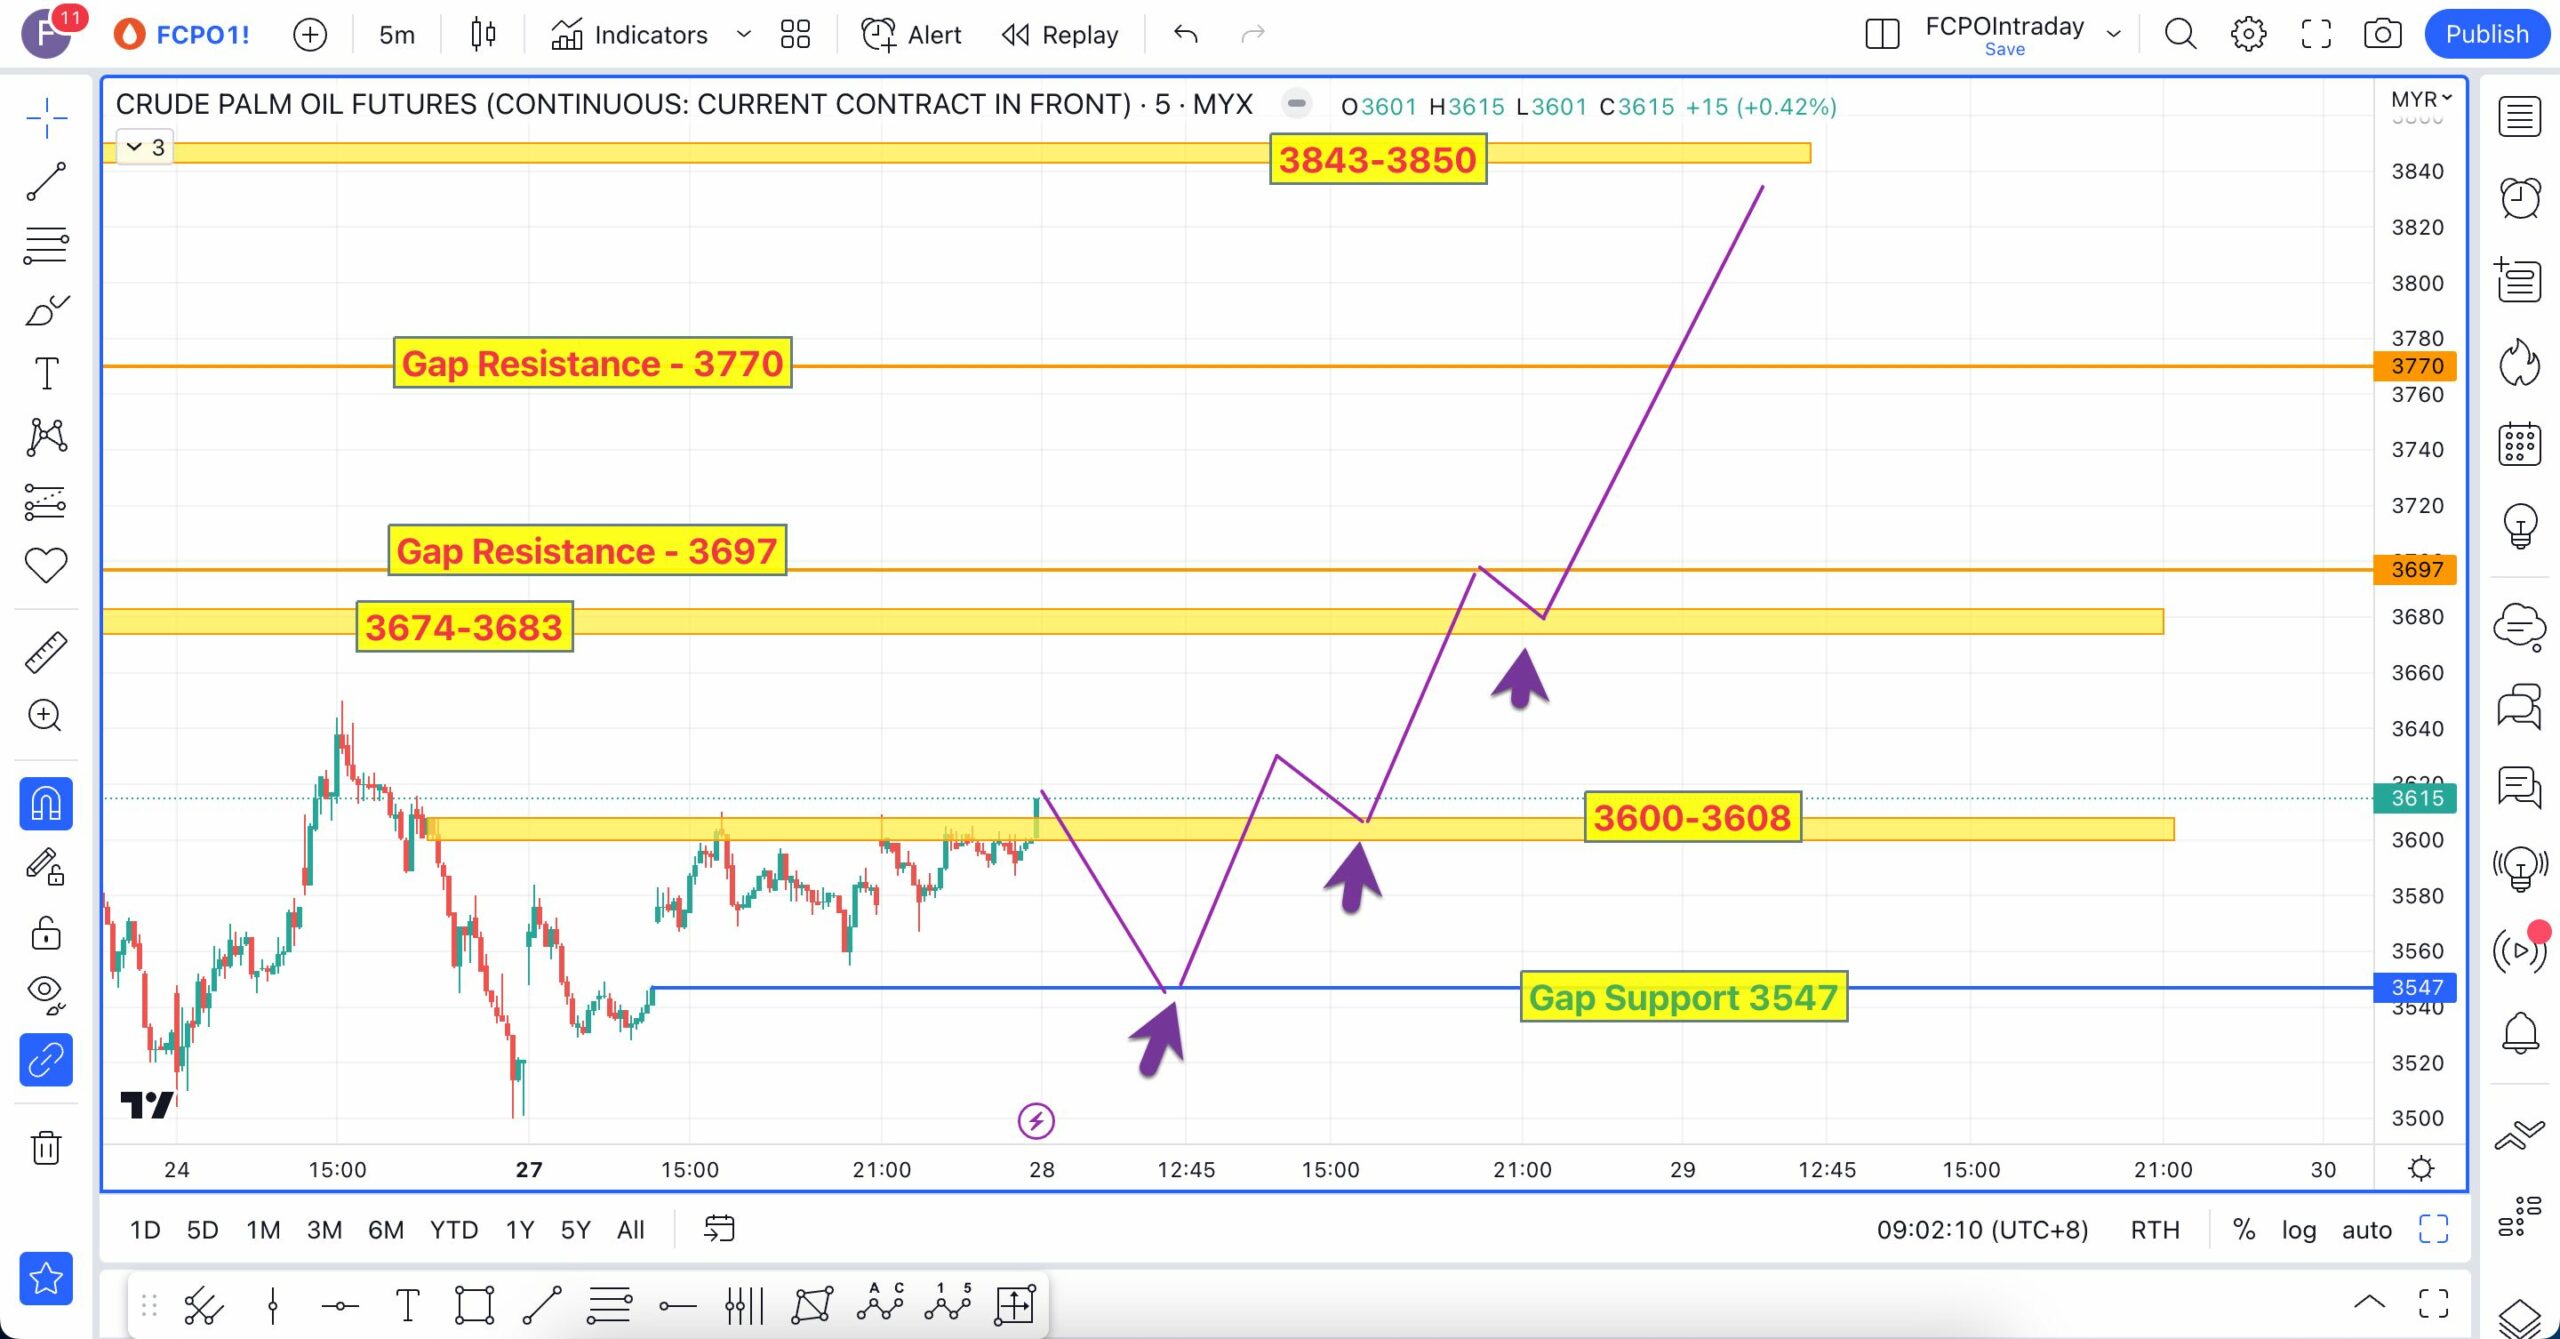Click the trash icon to remove drawings
The image size is (2560, 1339).
pyautogui.click(x=46, y=1147)
